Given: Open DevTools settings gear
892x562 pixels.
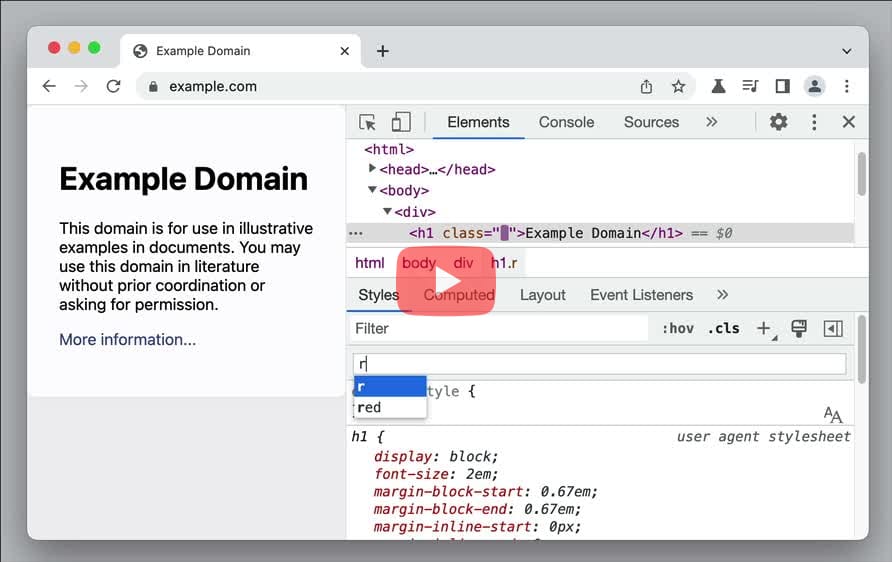Looking at the screenshot, I should coord(778,122).
